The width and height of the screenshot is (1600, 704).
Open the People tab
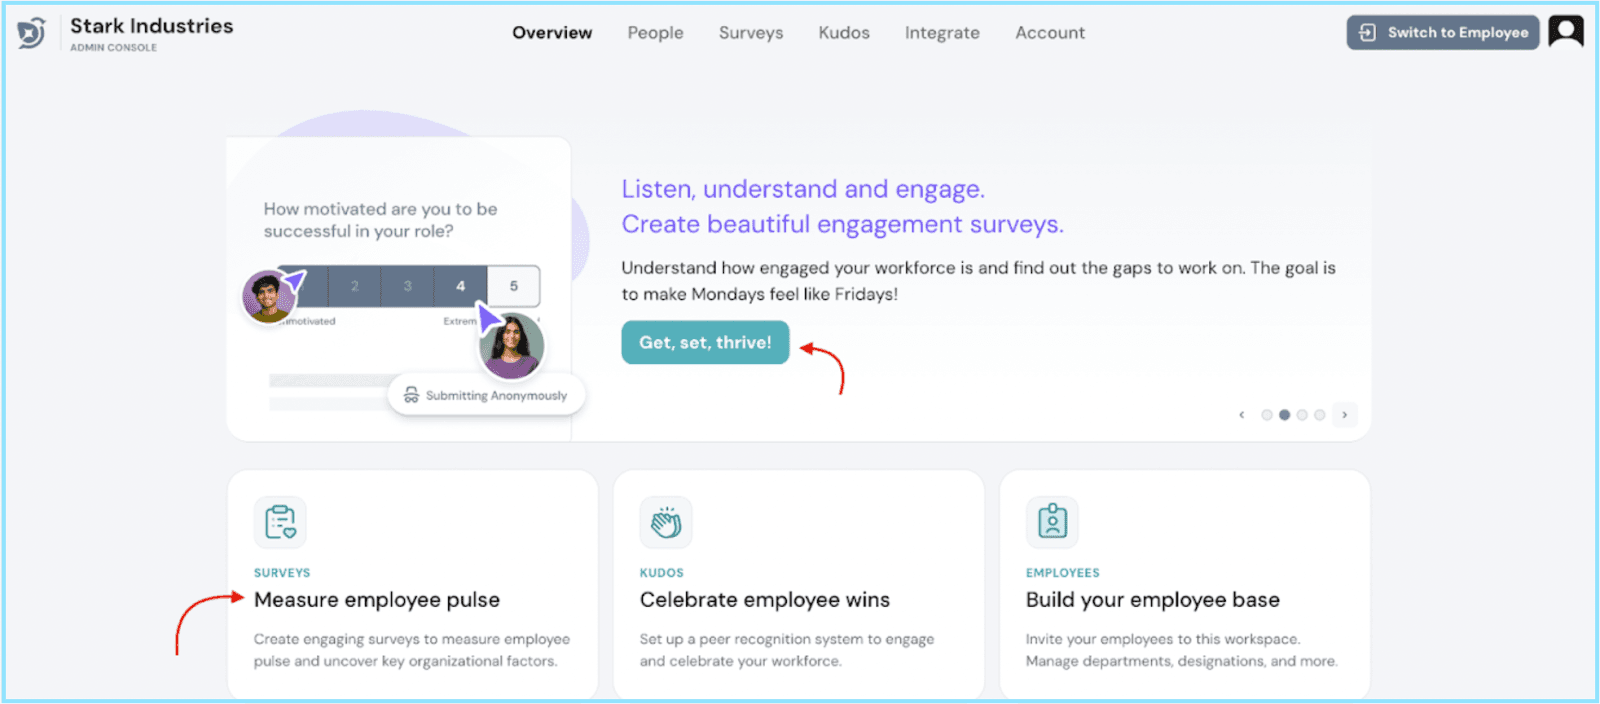pos(655,33)
